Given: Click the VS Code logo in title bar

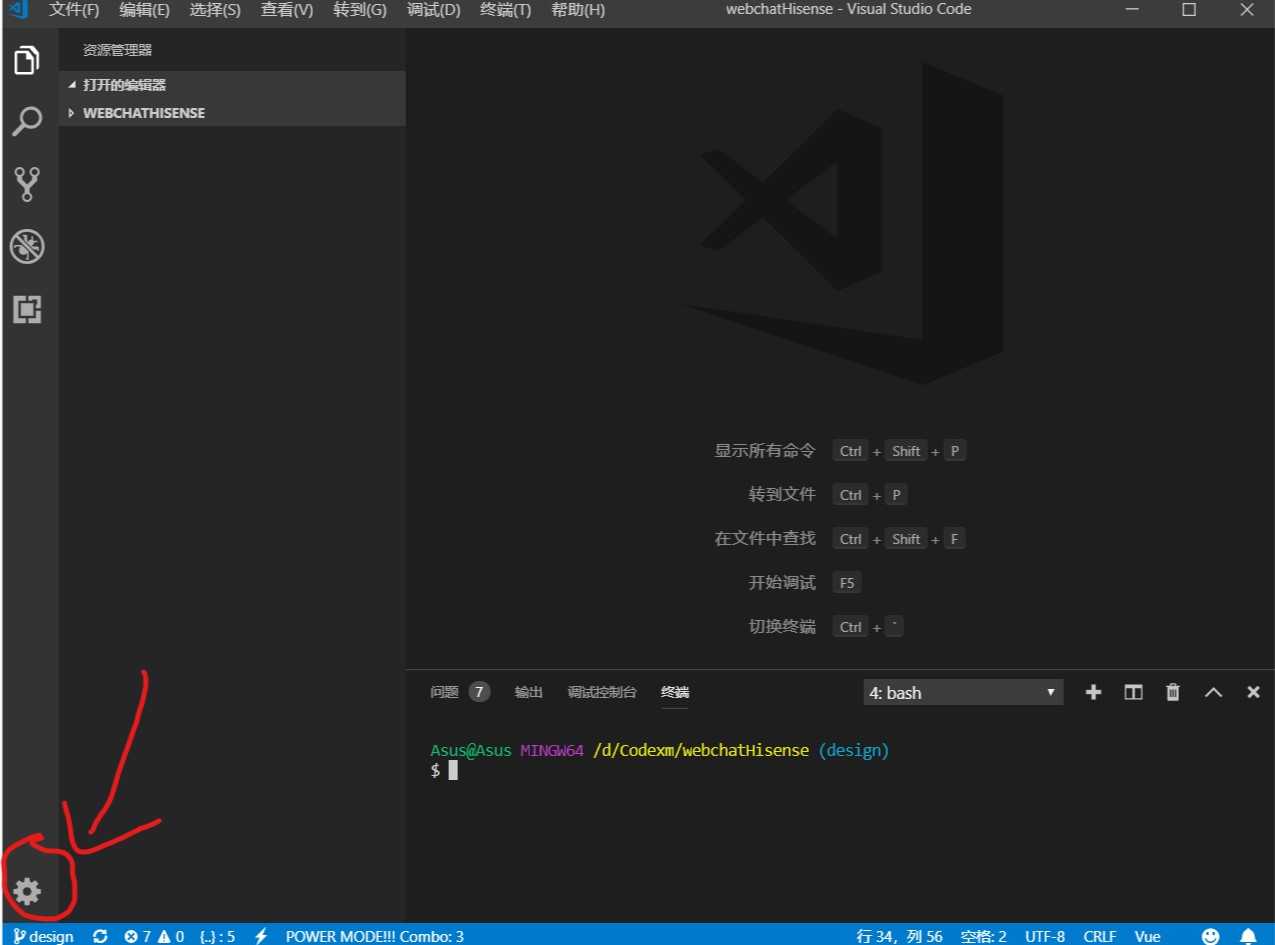Looking at the screenshot, I should 17,10.
